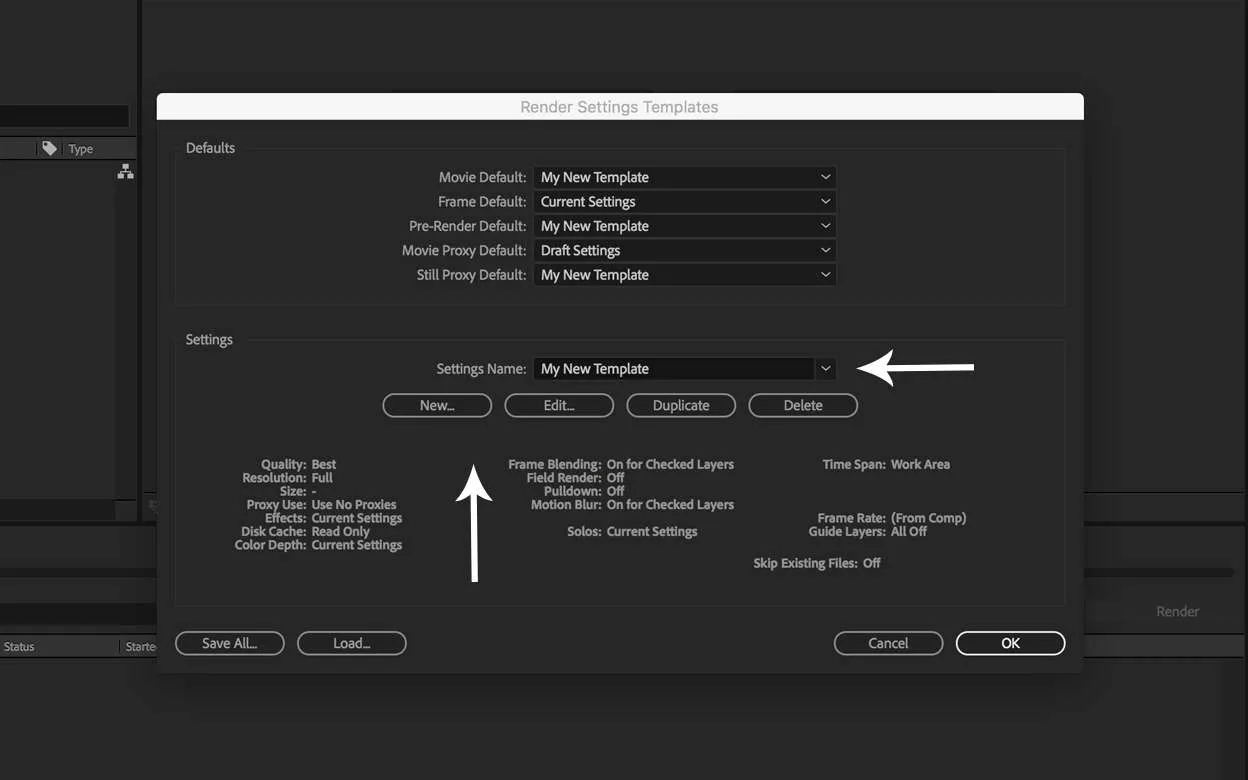1248x780 pixels.
Task: Sort by the Type column header
Action: 81,149
